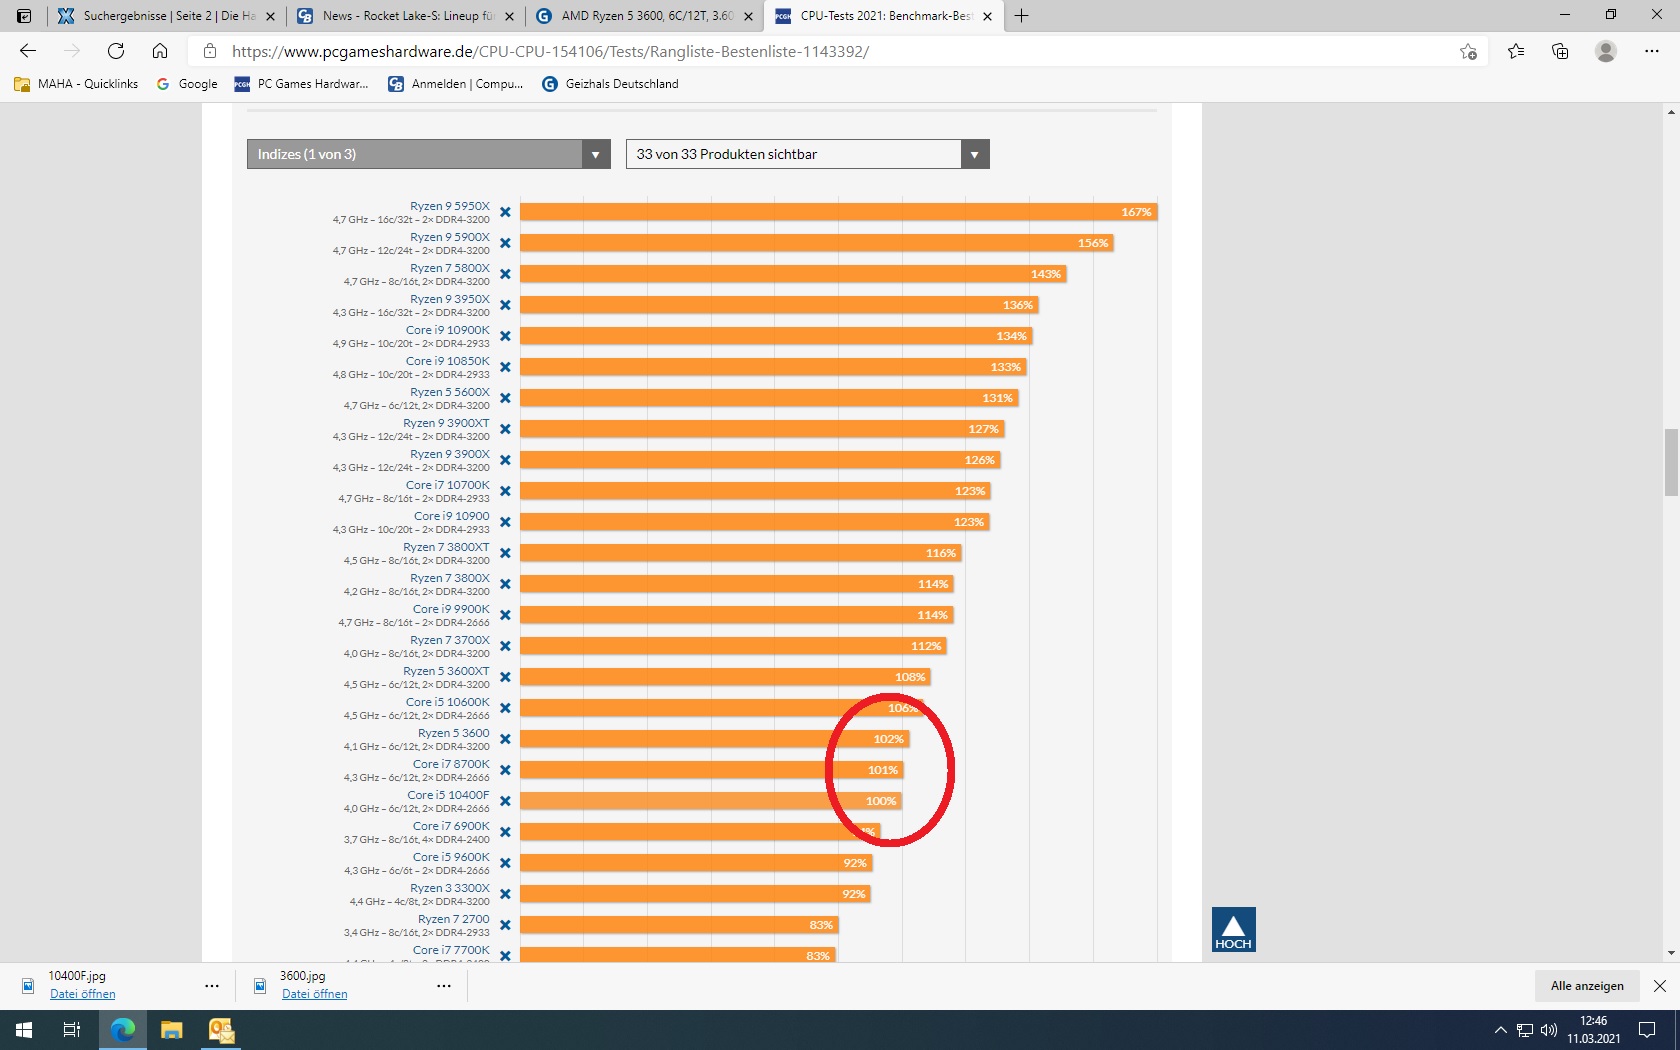This screenshot has width=1680, height=1050.
Task: Go back to the previous page
Action: coord(28,51)
